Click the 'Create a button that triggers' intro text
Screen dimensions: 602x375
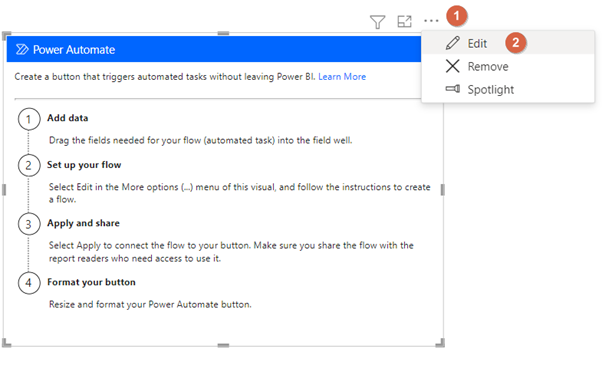click(165, 77)
